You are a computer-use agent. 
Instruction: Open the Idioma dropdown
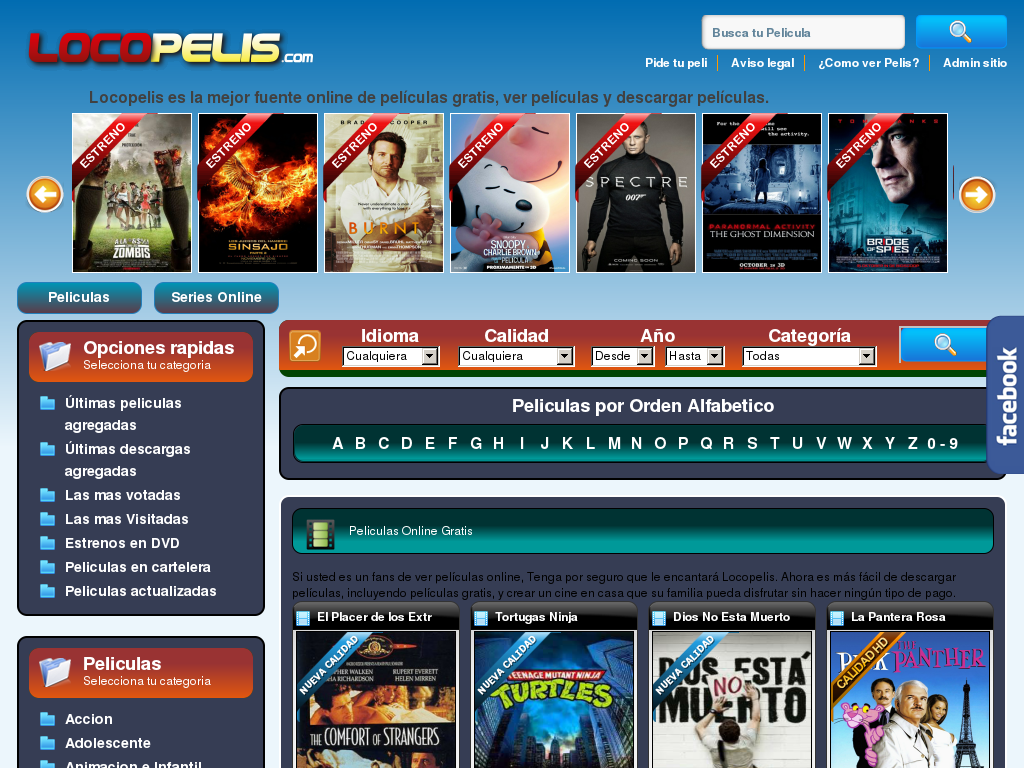391,356
